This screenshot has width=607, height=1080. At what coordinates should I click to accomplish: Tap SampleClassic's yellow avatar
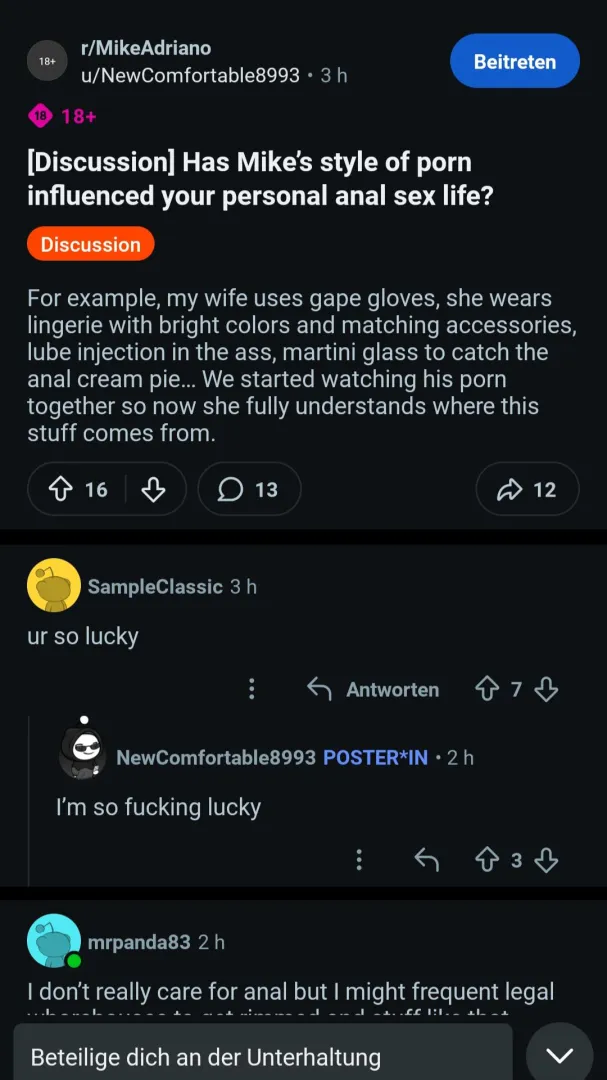[53, 585]
